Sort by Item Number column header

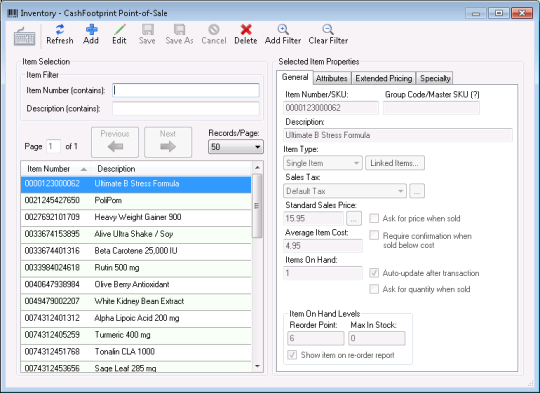(56, 169)
